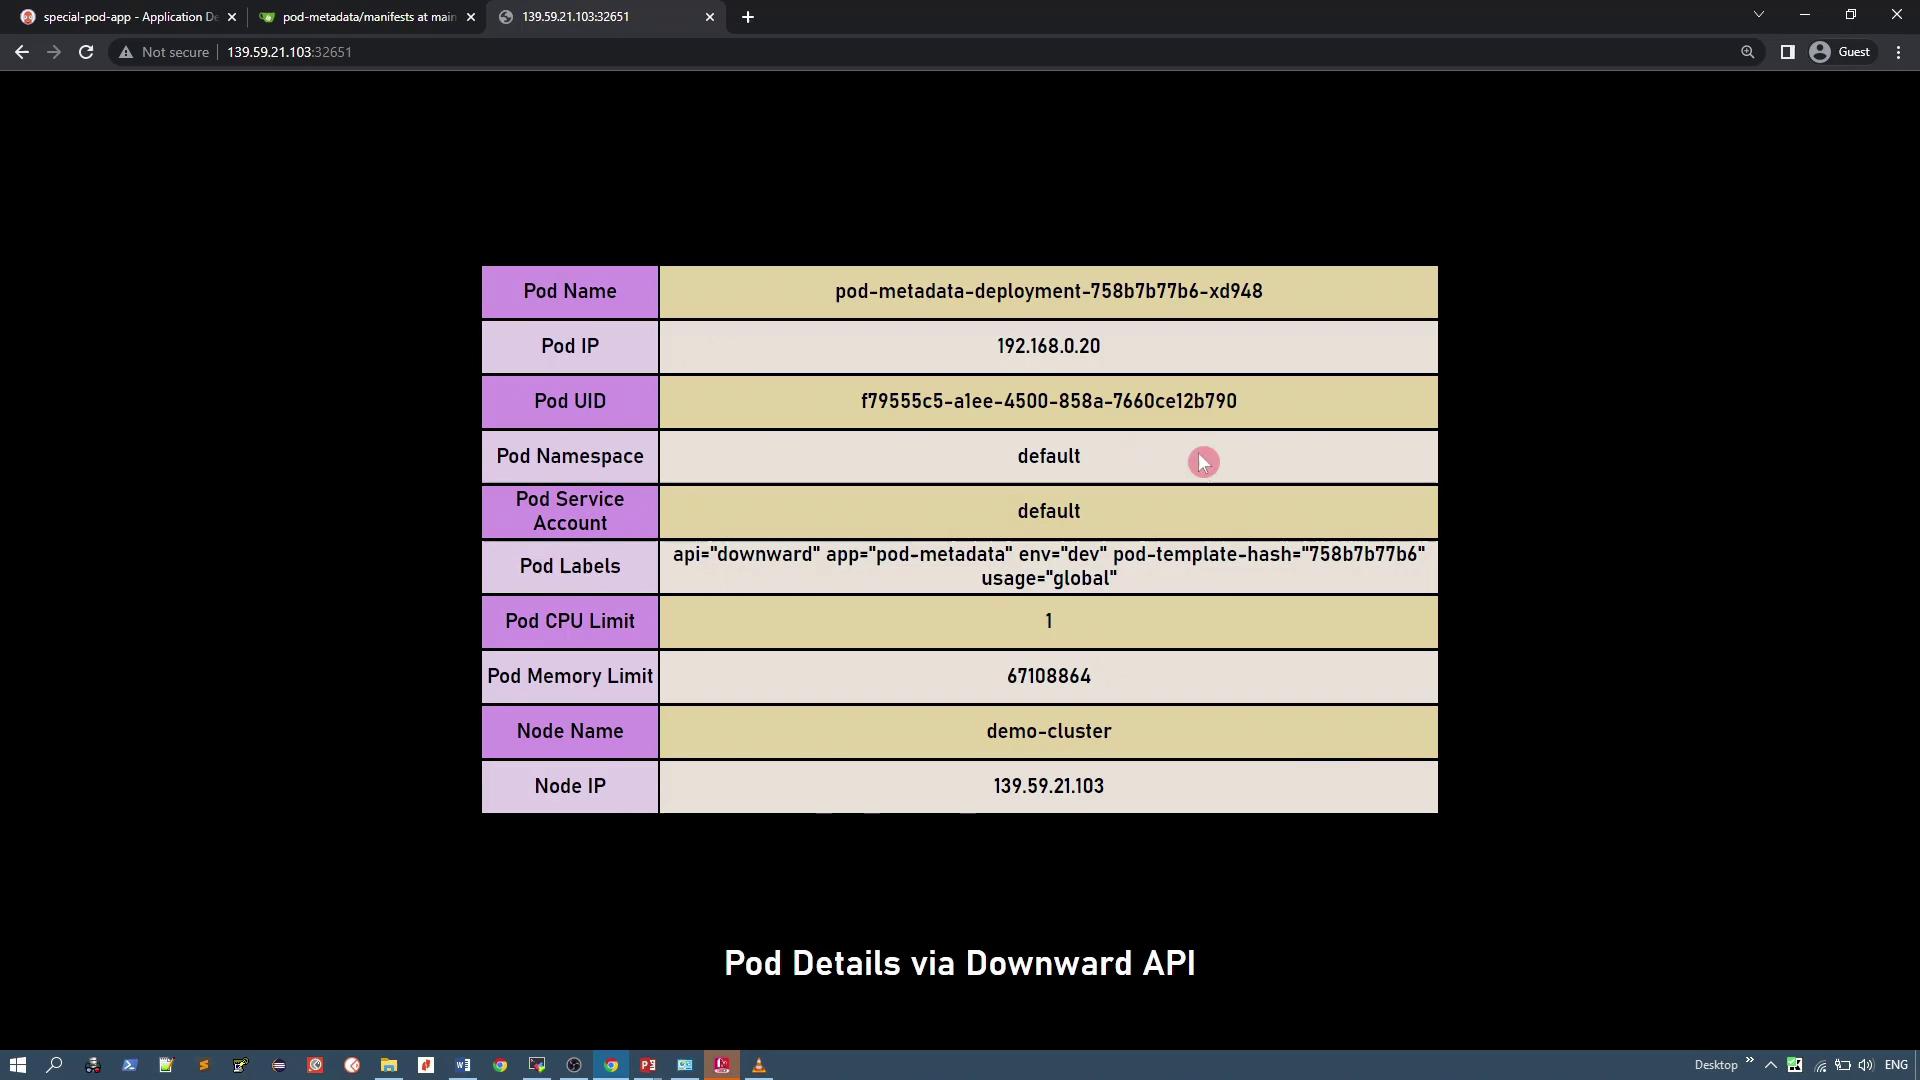Open the tab search dropdown arrow

[1758, 15]
